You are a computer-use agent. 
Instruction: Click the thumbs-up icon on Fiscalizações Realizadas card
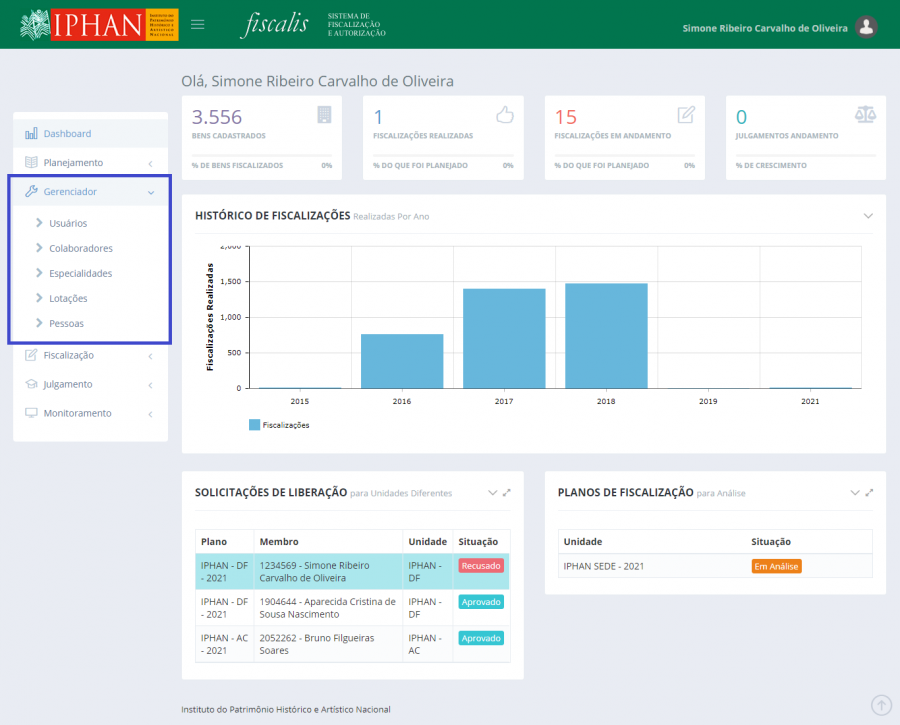504,114
